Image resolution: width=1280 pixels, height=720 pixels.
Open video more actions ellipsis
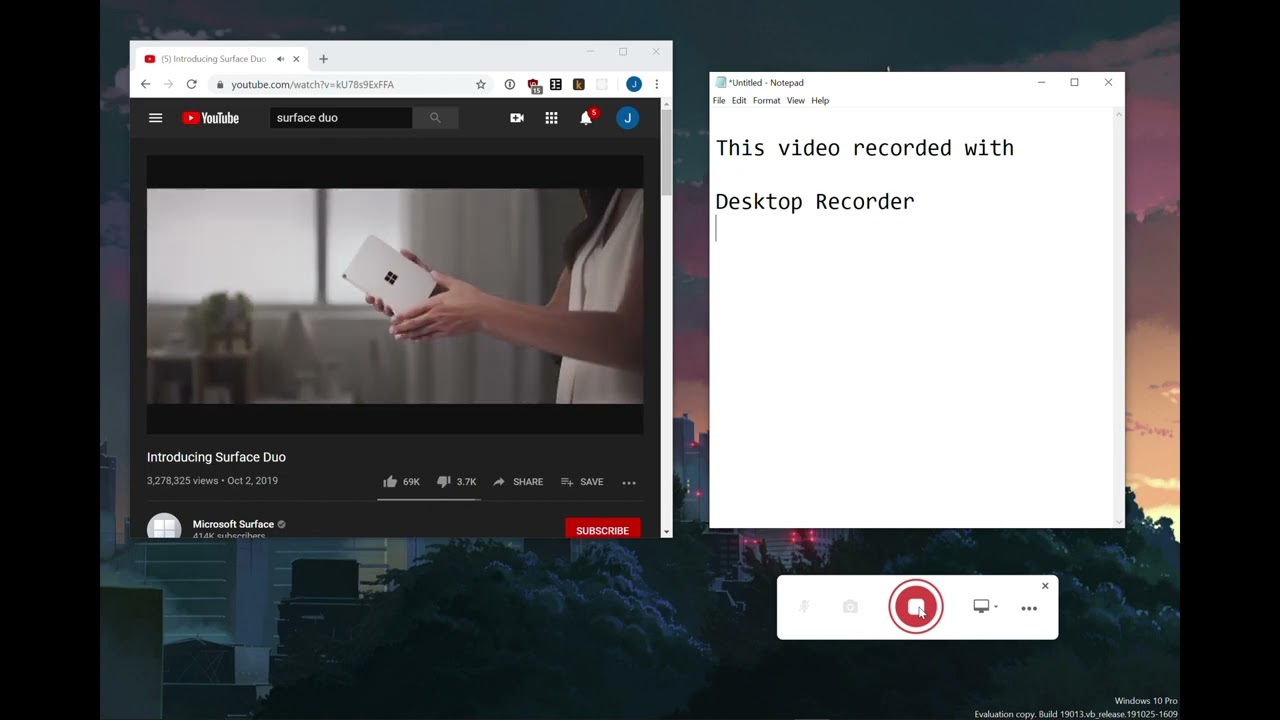(x=629, y=483)
